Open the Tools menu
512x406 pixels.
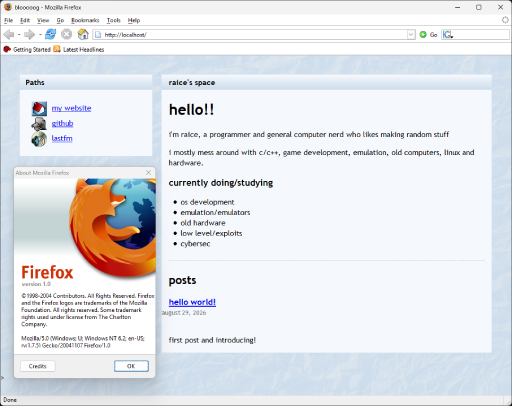[x=113, y=20]
